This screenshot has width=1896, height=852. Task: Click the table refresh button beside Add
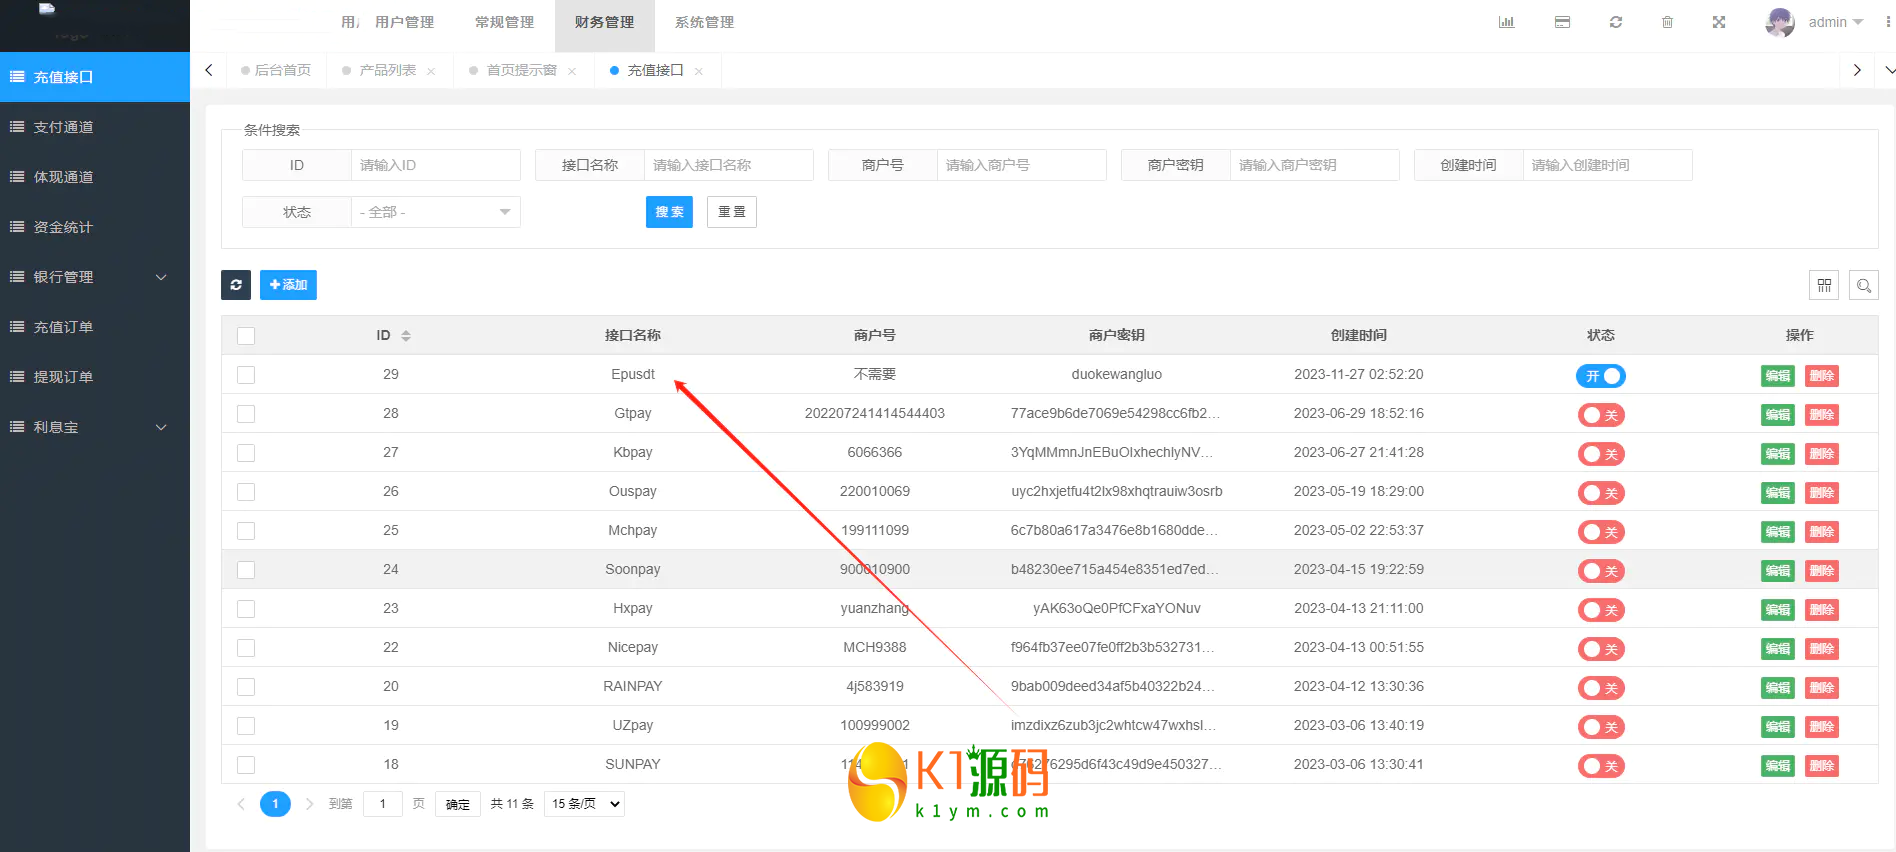(236, 285)
